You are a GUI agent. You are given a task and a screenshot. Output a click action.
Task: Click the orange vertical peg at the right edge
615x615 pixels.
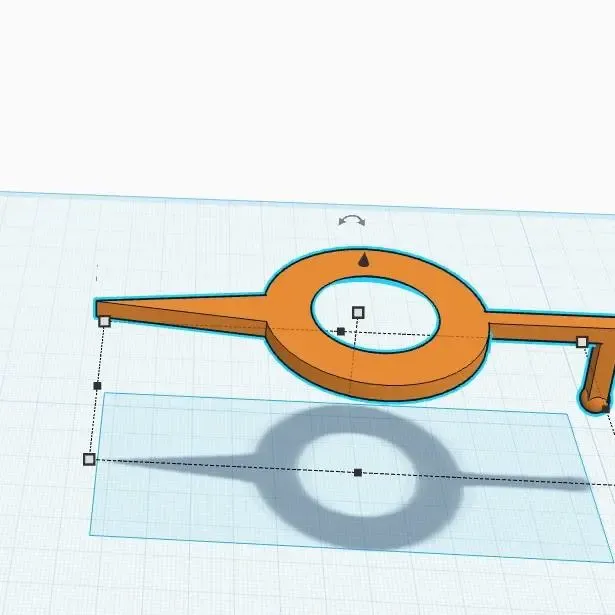tap(597, 377)
